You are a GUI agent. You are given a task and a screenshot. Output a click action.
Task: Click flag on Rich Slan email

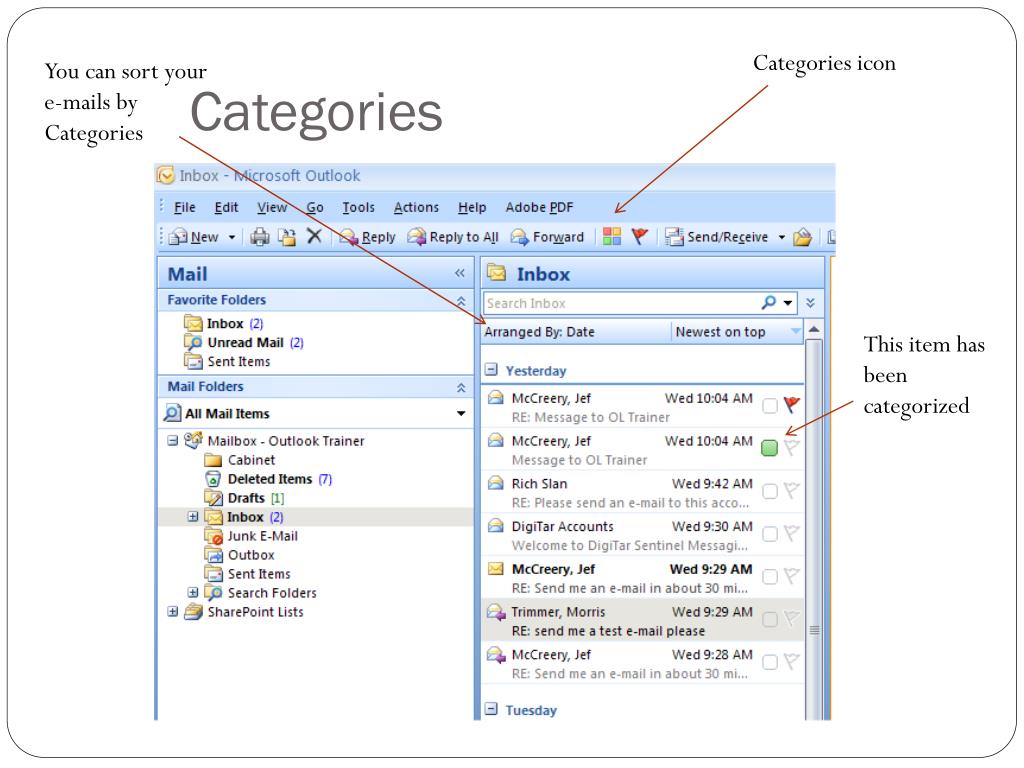792,490
